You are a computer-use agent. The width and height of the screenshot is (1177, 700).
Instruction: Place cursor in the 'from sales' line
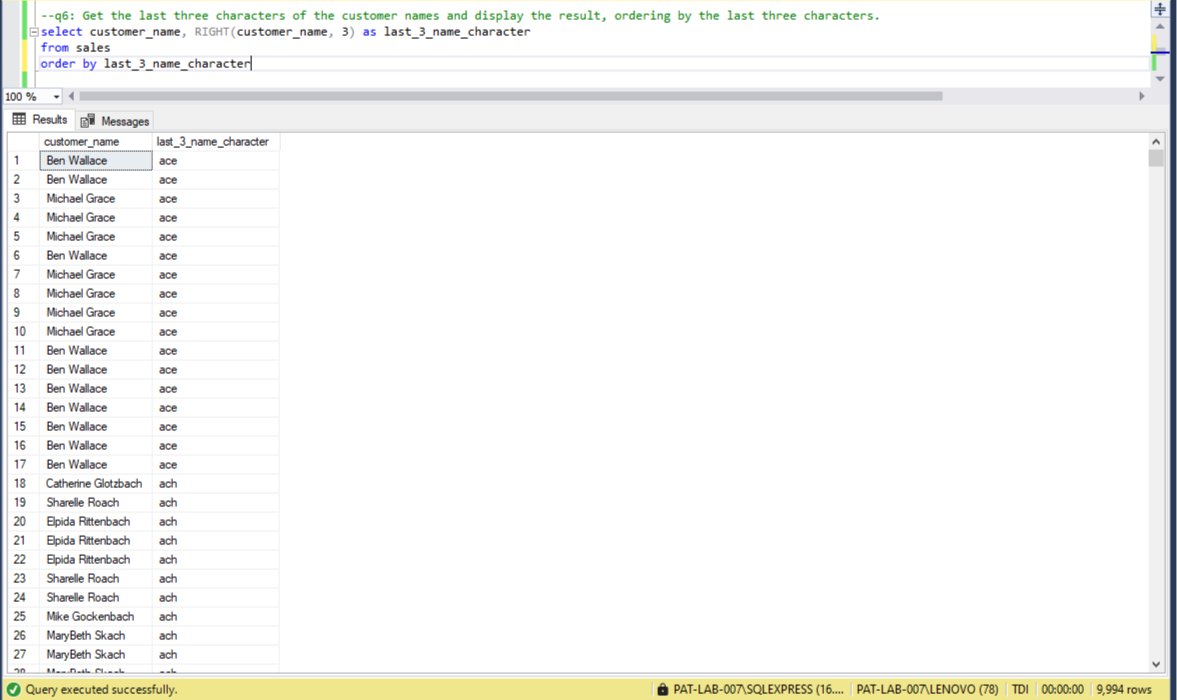(75, 47)
